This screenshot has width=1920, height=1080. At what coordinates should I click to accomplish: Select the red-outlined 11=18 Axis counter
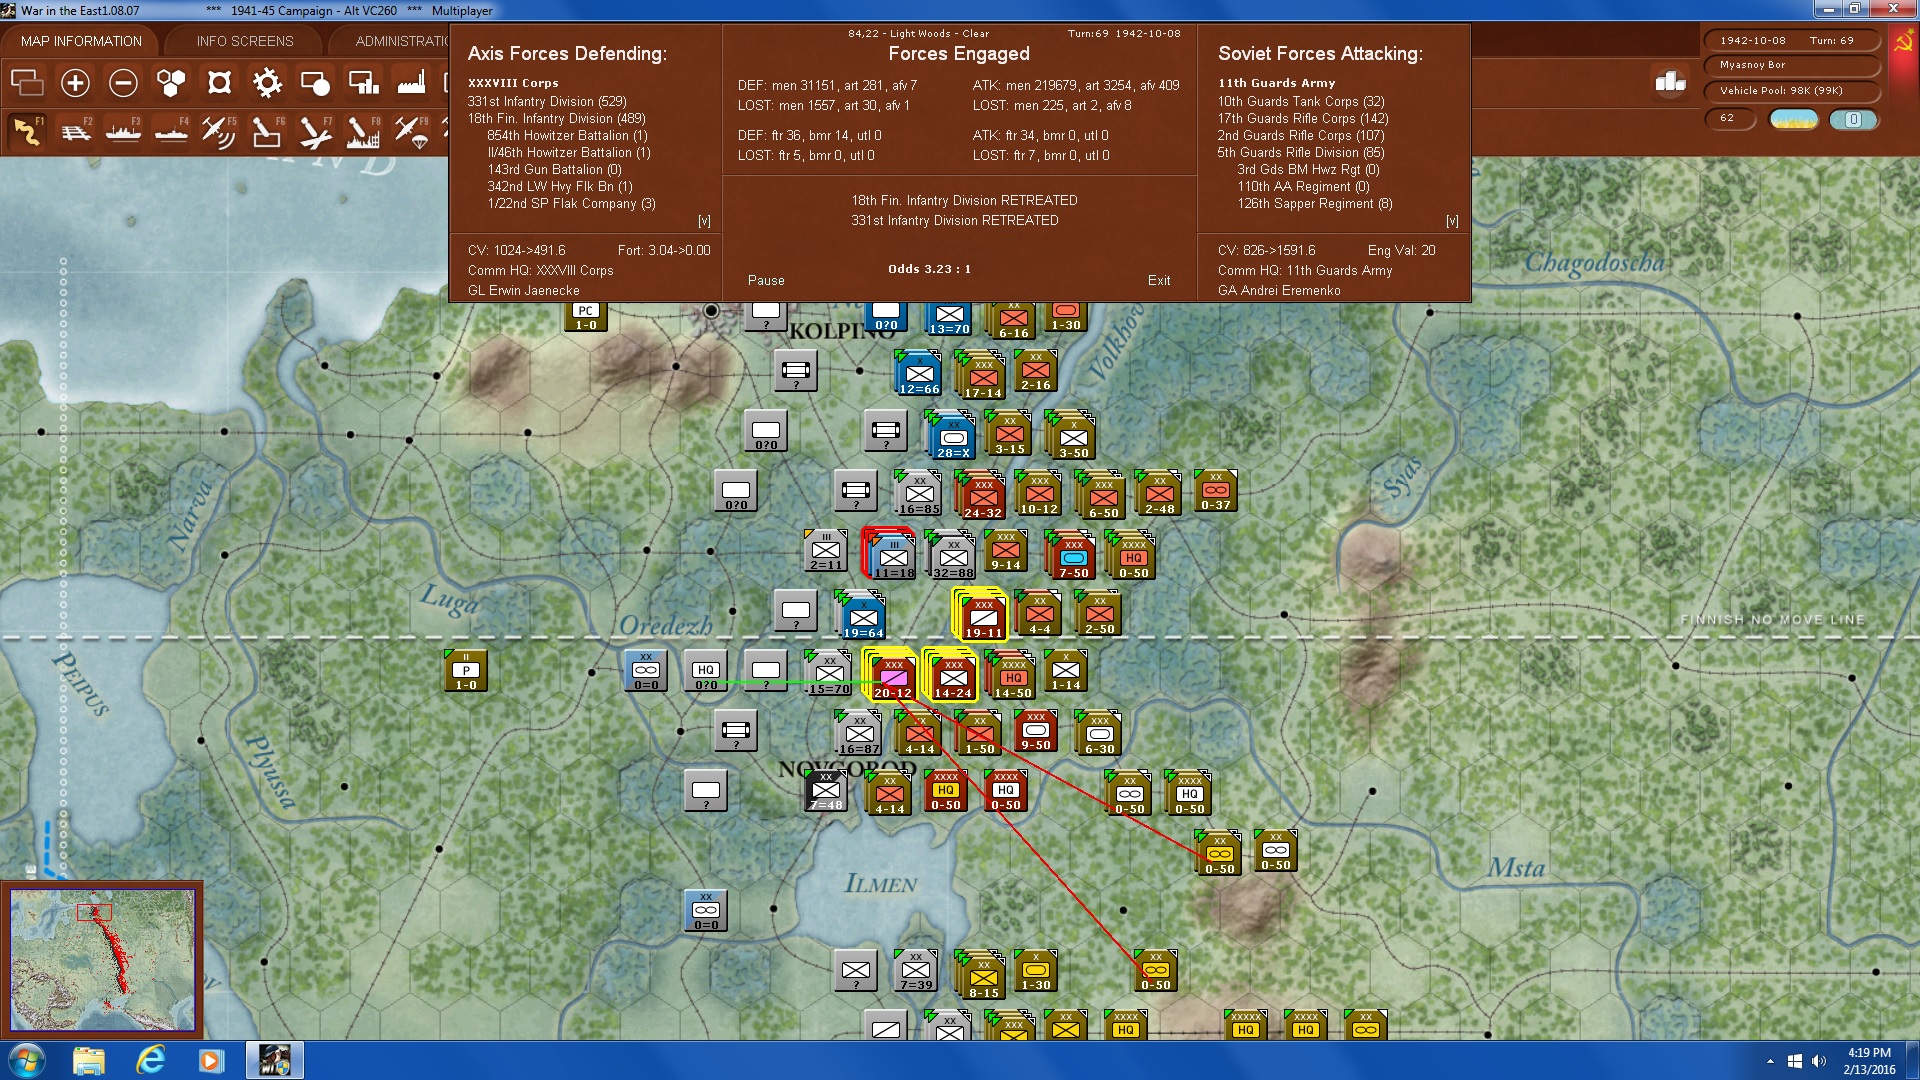[x=892, y=555]
